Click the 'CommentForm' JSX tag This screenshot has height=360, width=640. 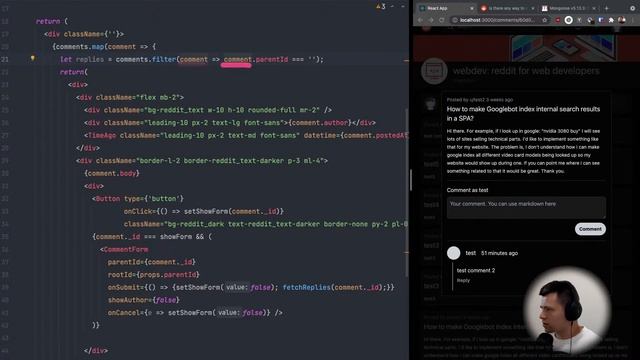pyautogui.click(x=126, y=249)
